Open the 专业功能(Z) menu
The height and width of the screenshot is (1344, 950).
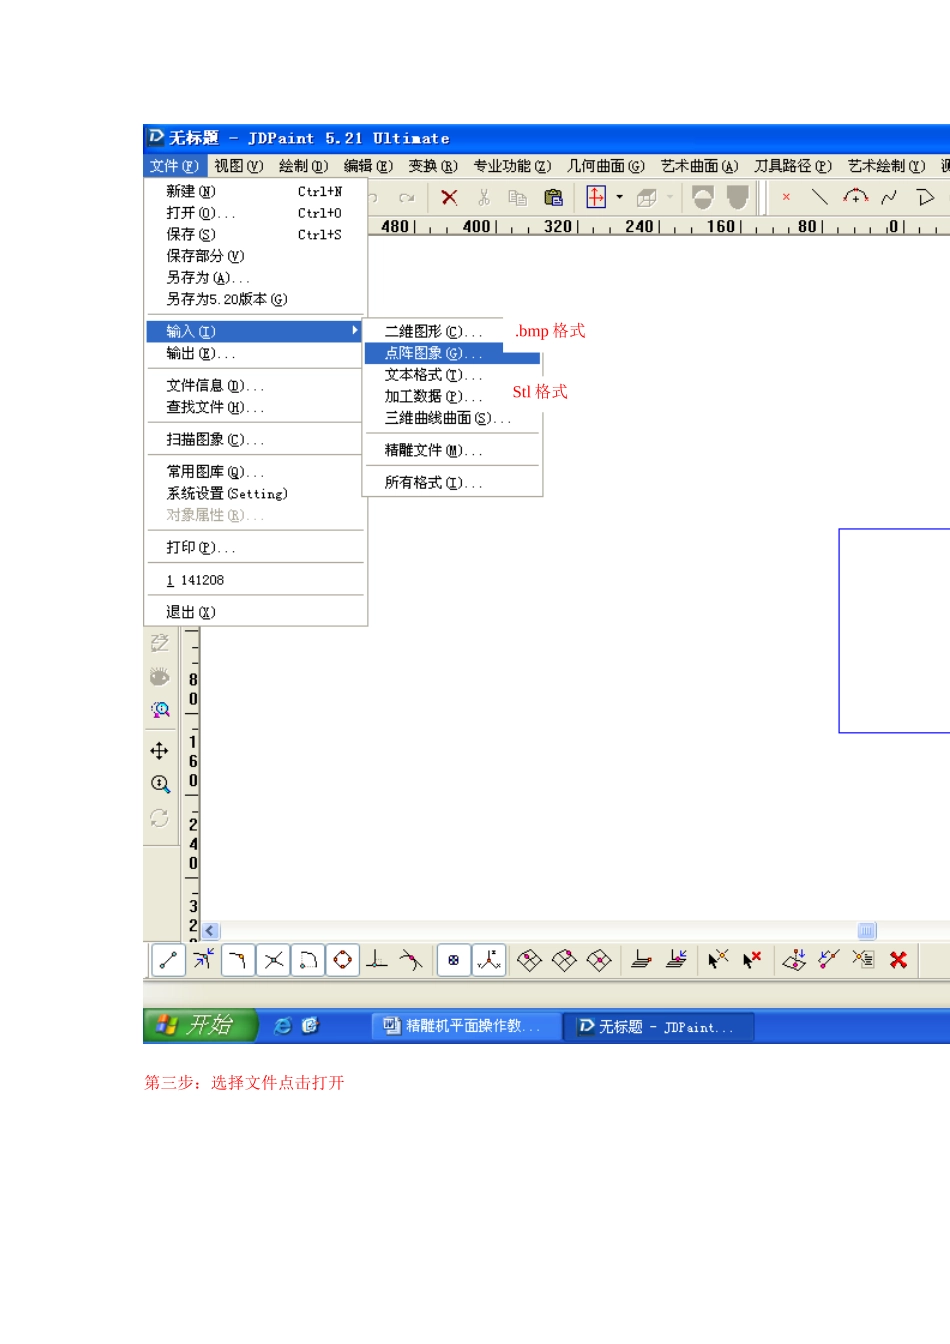(512, 166)
